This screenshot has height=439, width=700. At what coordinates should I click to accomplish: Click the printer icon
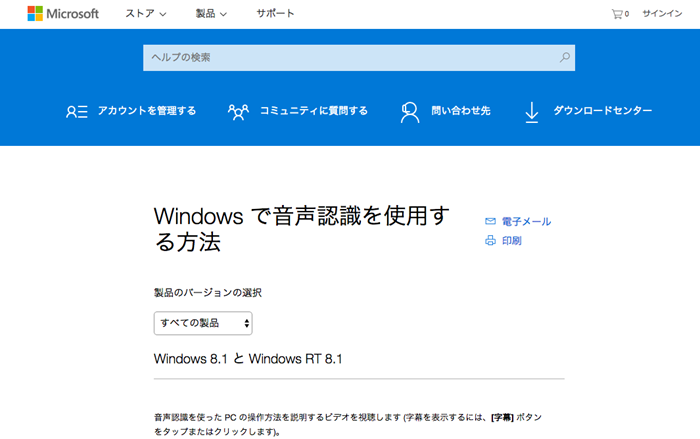point(490,240)
